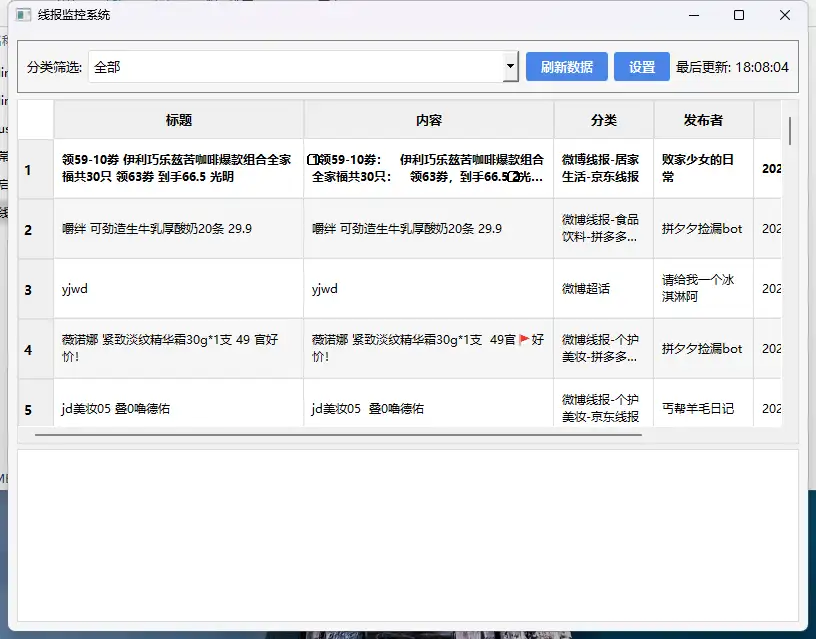Select row 1 via its row header

28,169
